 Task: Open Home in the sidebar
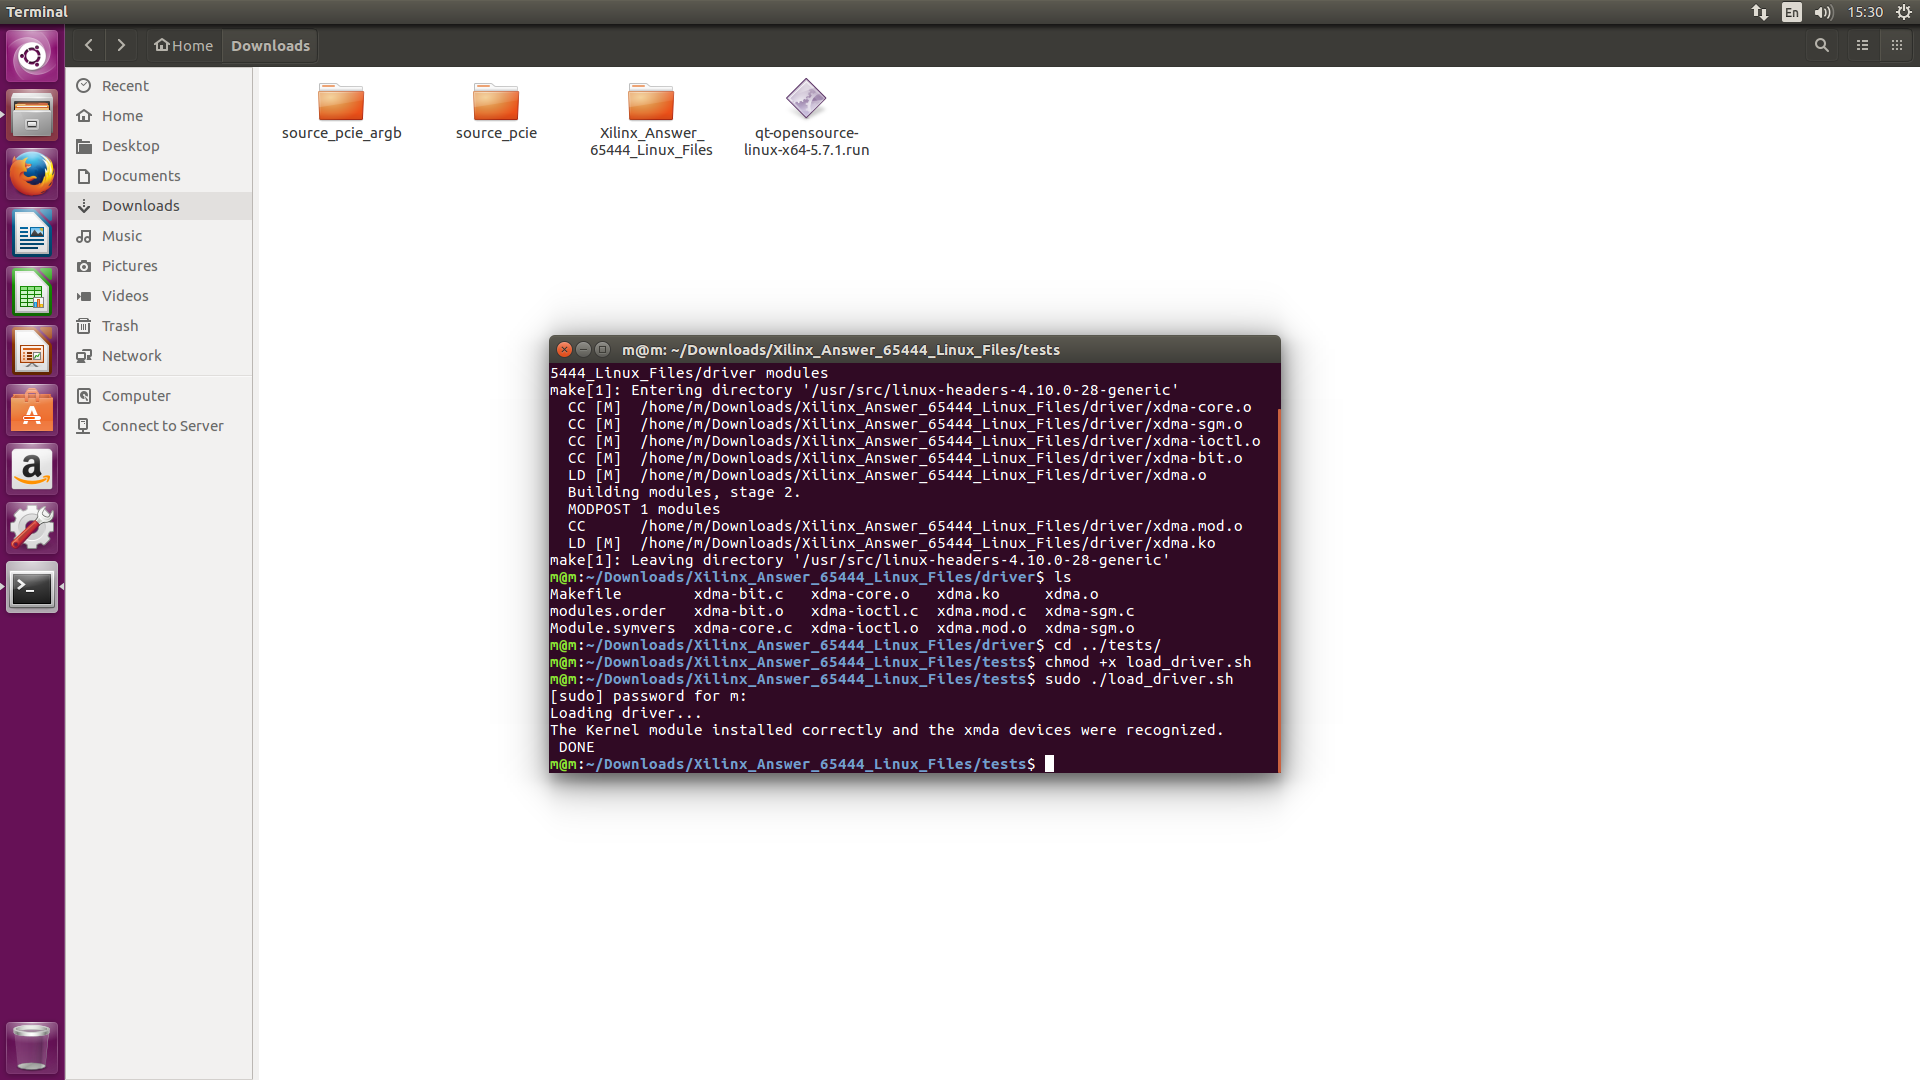point(159,116)
